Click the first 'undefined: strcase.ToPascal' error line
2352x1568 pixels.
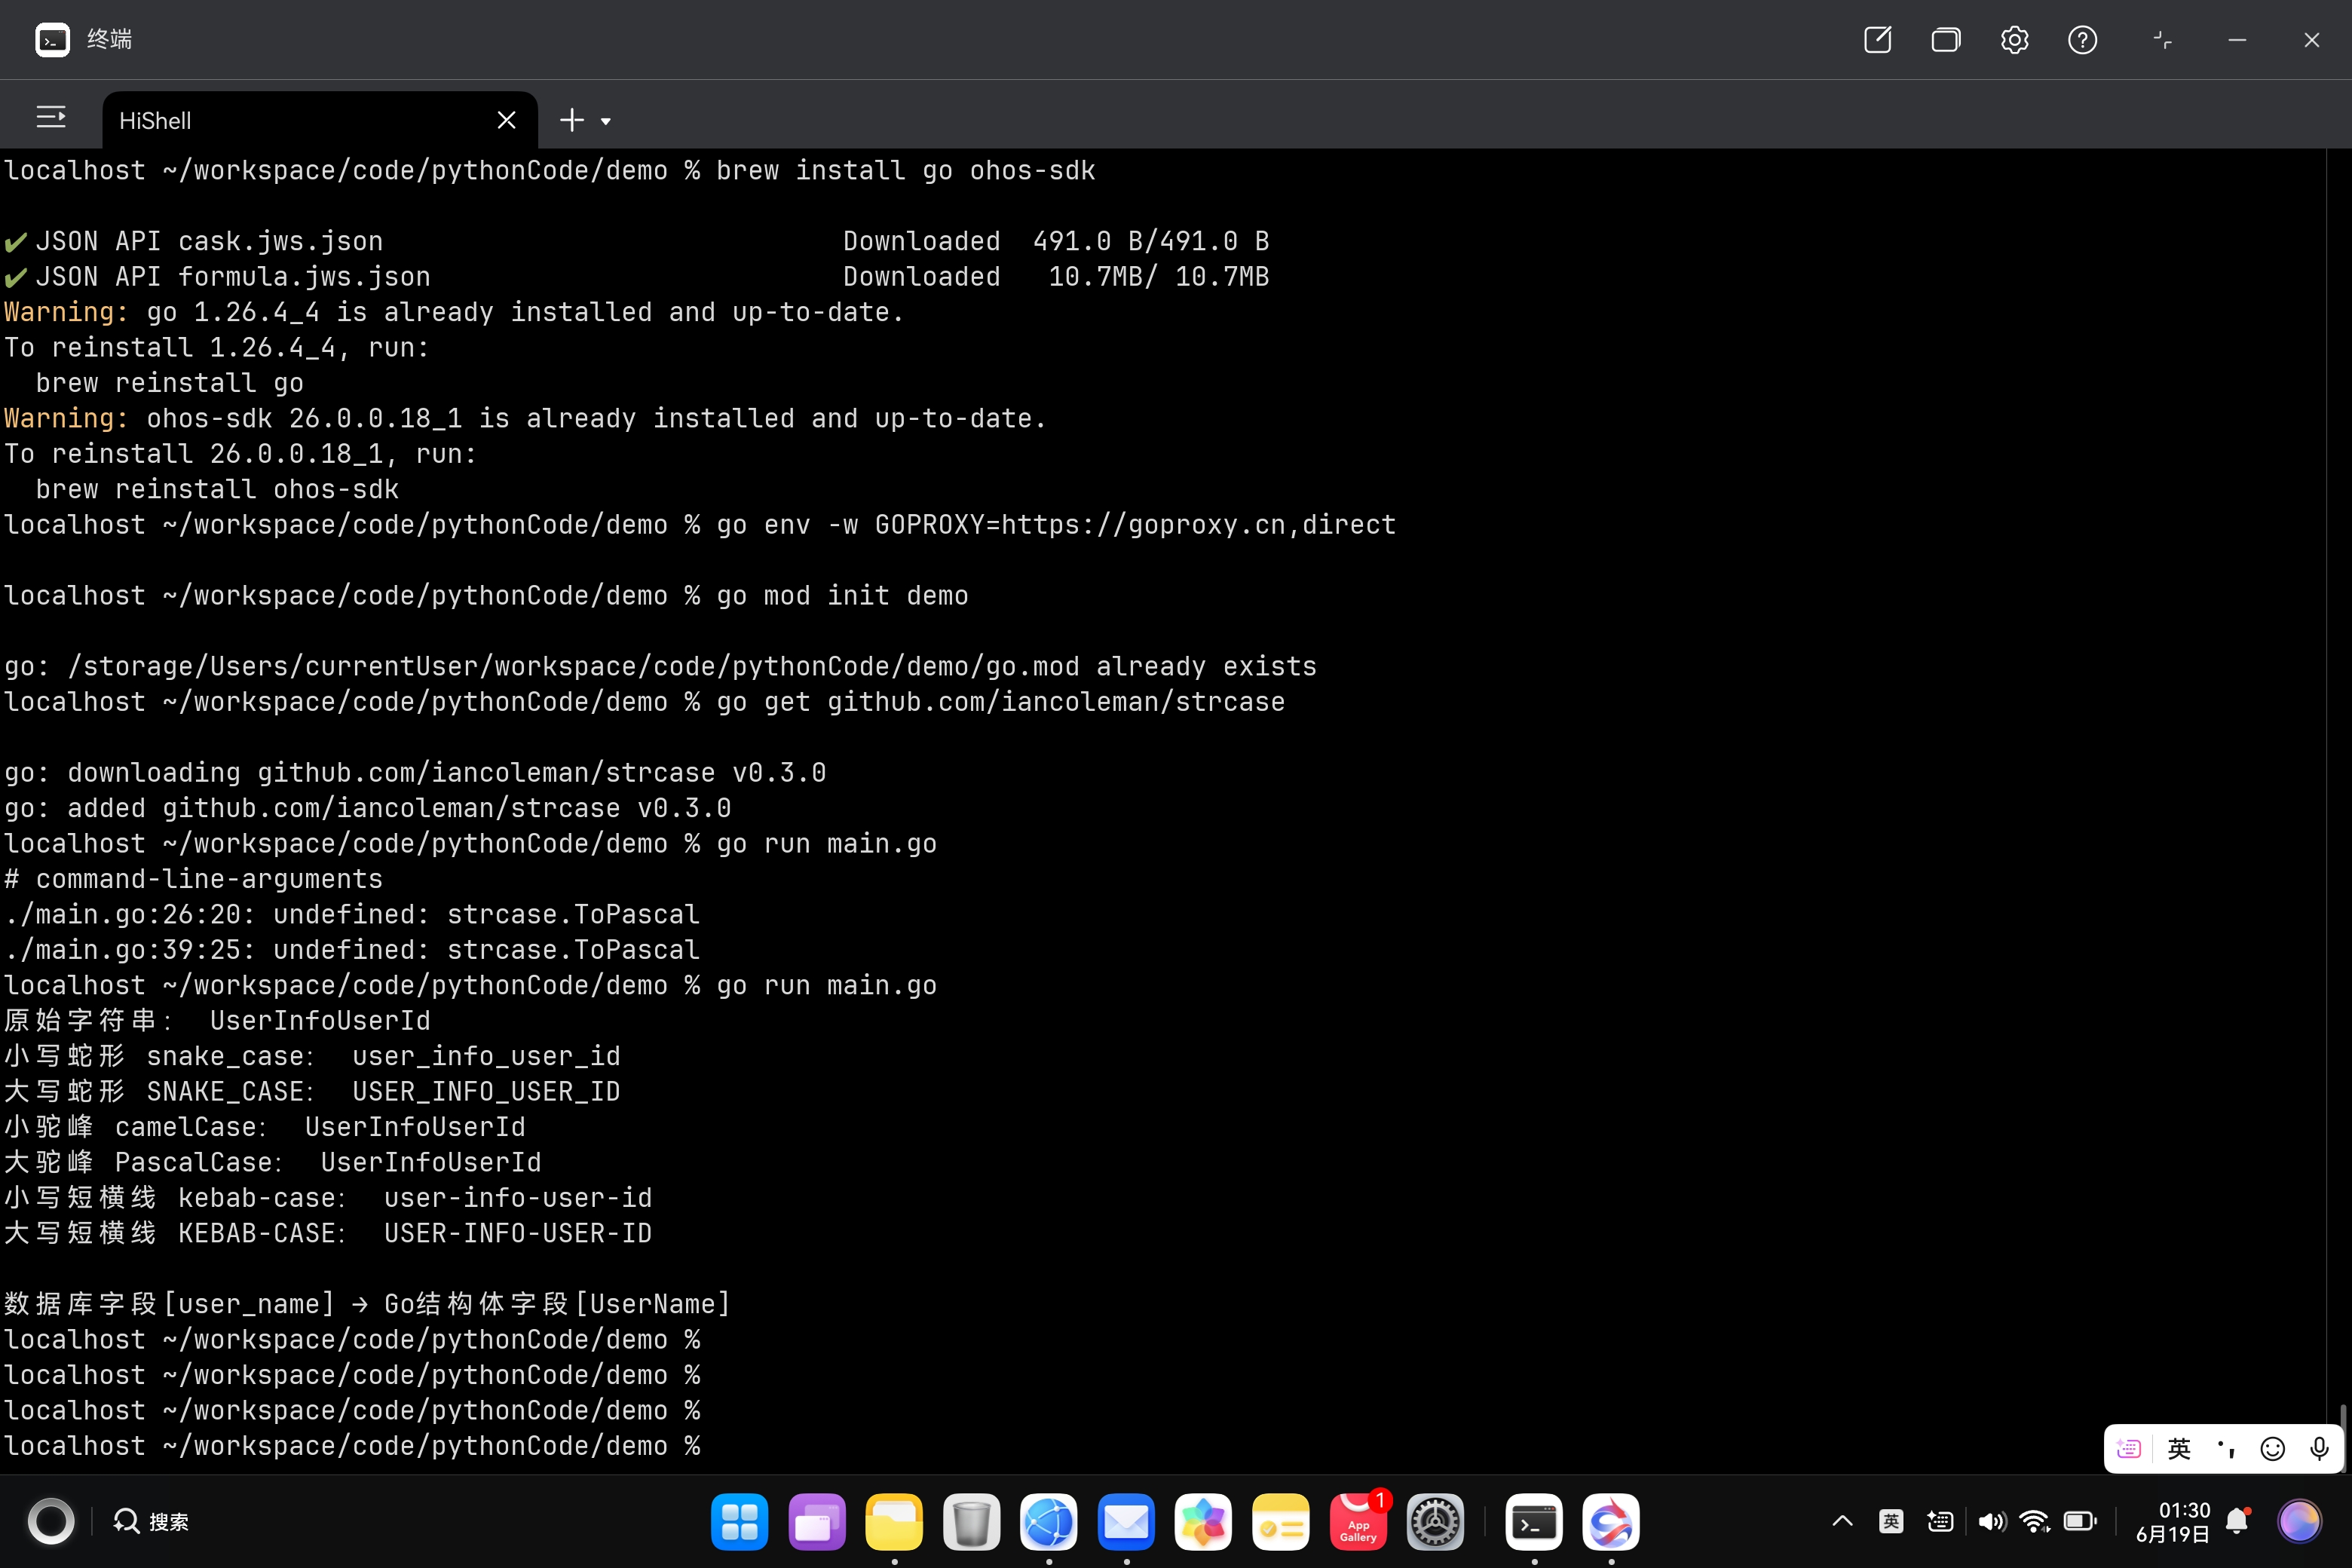352,915
